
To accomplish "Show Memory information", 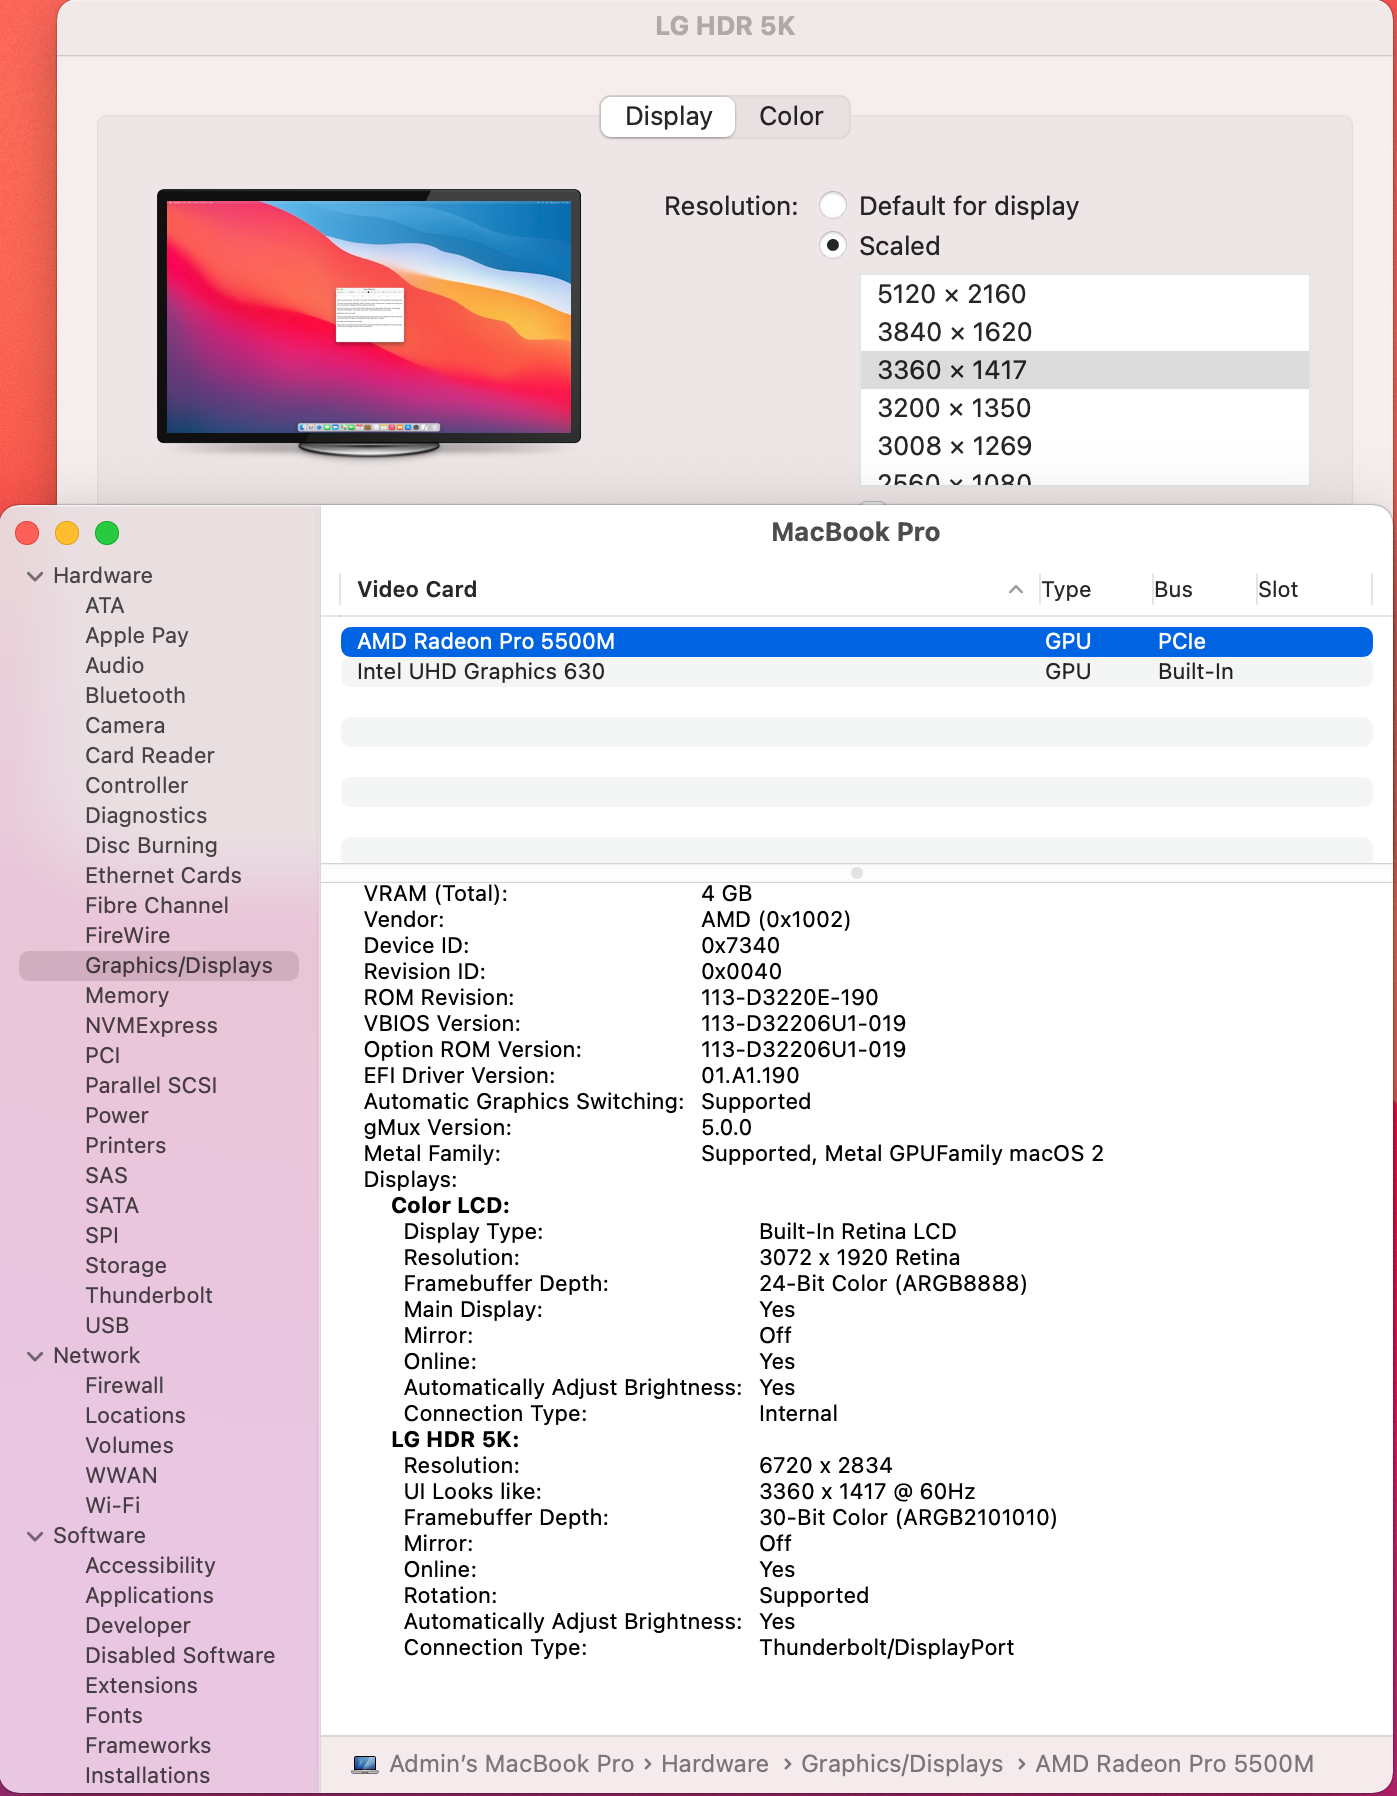I will pos(127,996).
